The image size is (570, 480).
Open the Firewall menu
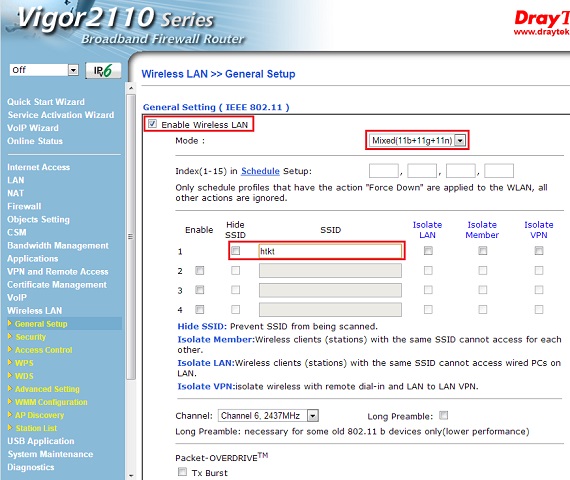click(x=24, y=207)
